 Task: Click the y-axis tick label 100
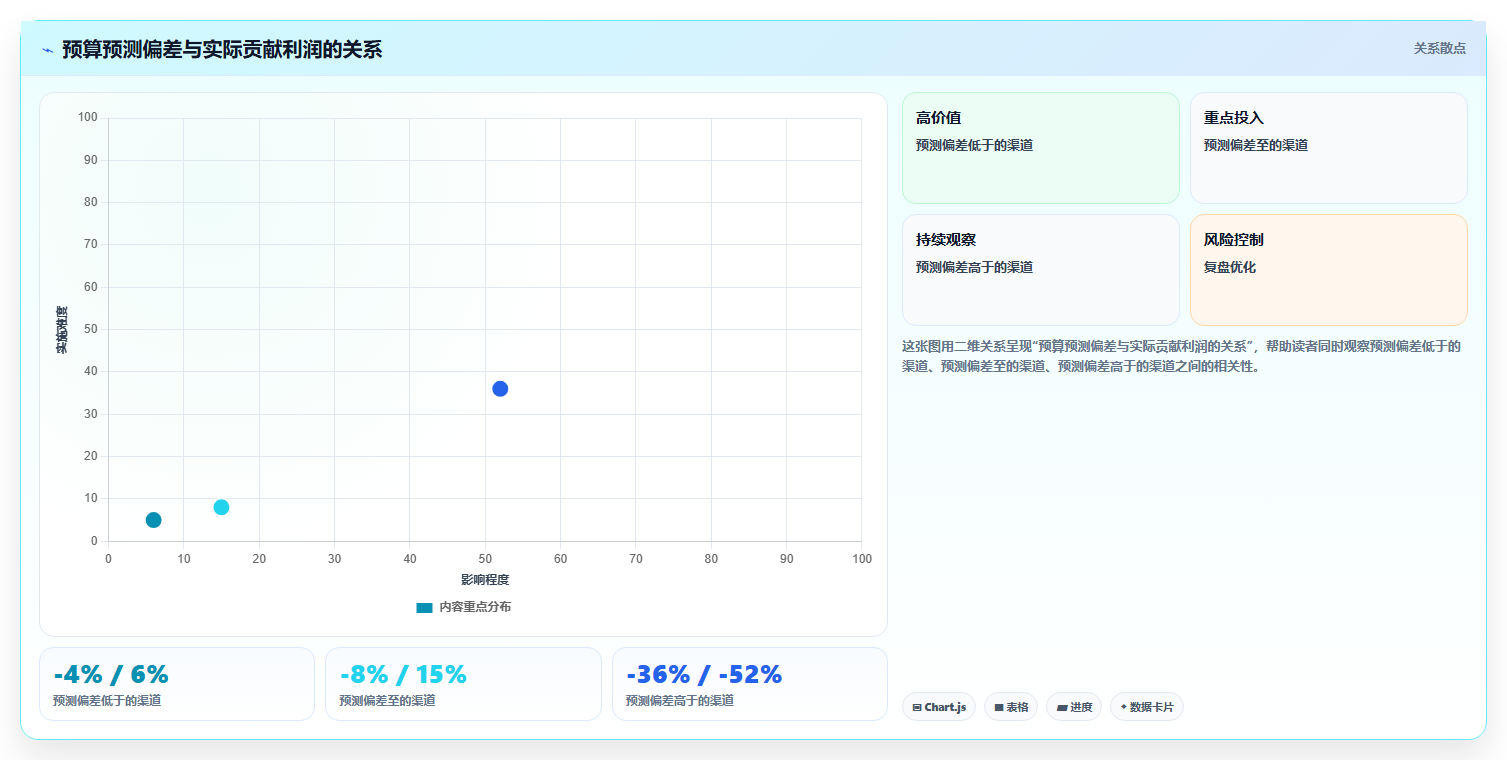(x=88, y=118)
